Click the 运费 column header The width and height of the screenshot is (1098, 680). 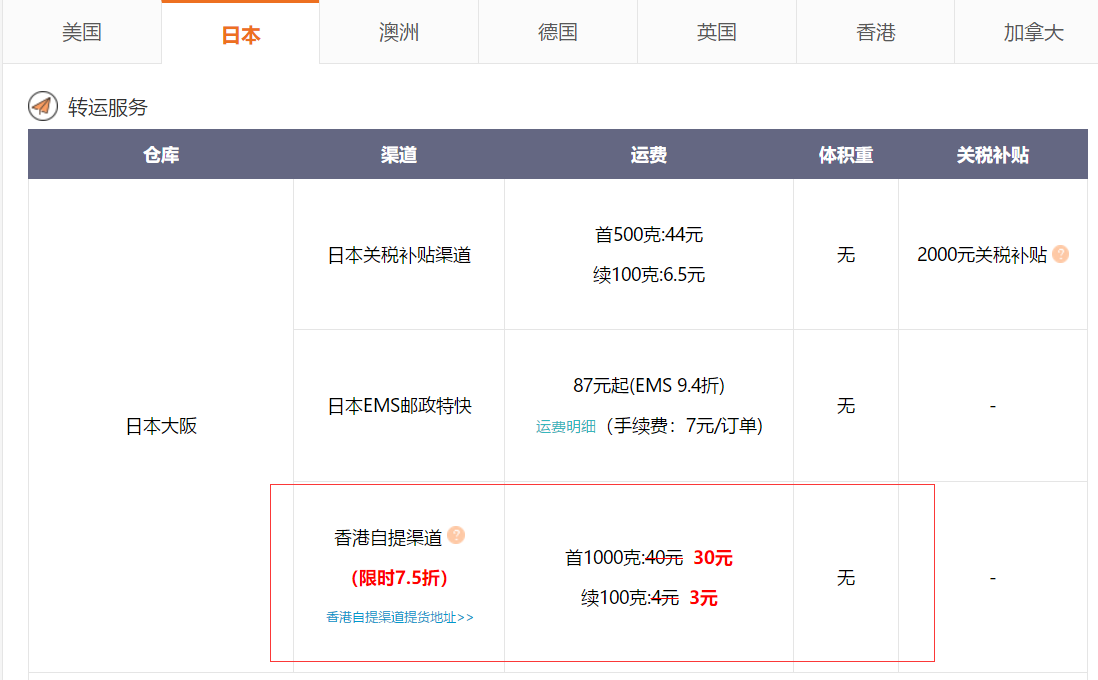[649, 155]
